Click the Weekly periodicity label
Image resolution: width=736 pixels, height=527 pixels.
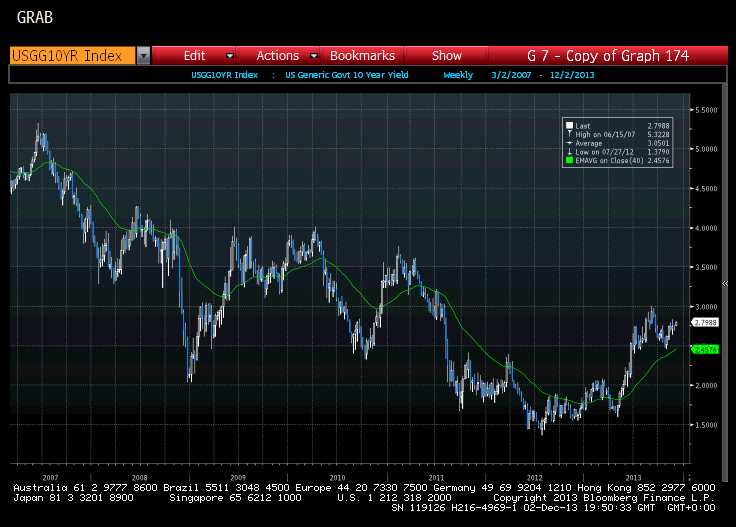(459, 74)
